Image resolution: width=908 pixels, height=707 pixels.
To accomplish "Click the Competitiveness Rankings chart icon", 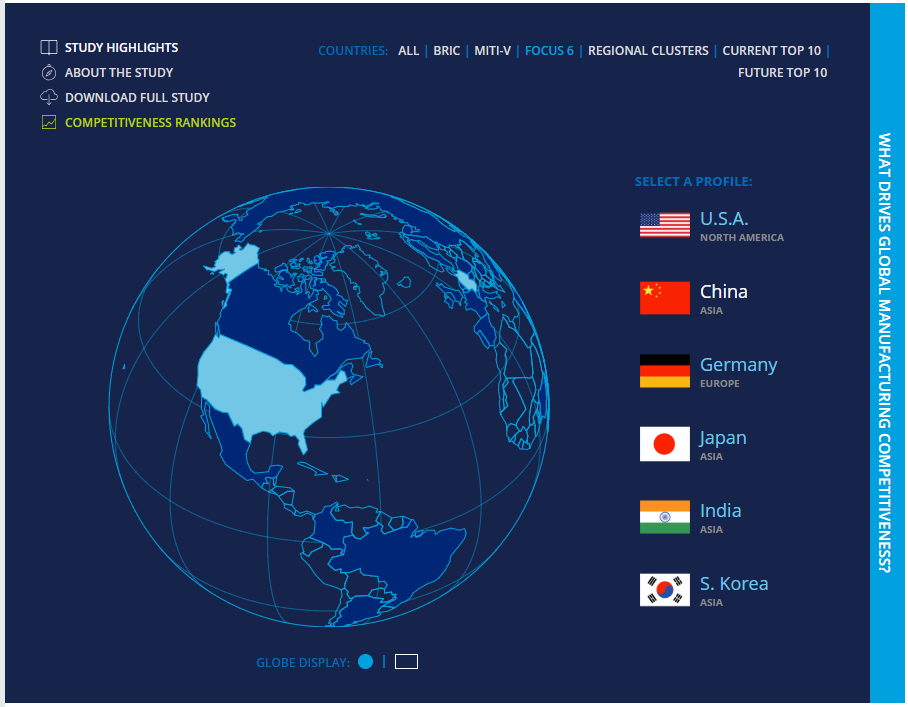I will pyautogui.click(x=49, y=123).
